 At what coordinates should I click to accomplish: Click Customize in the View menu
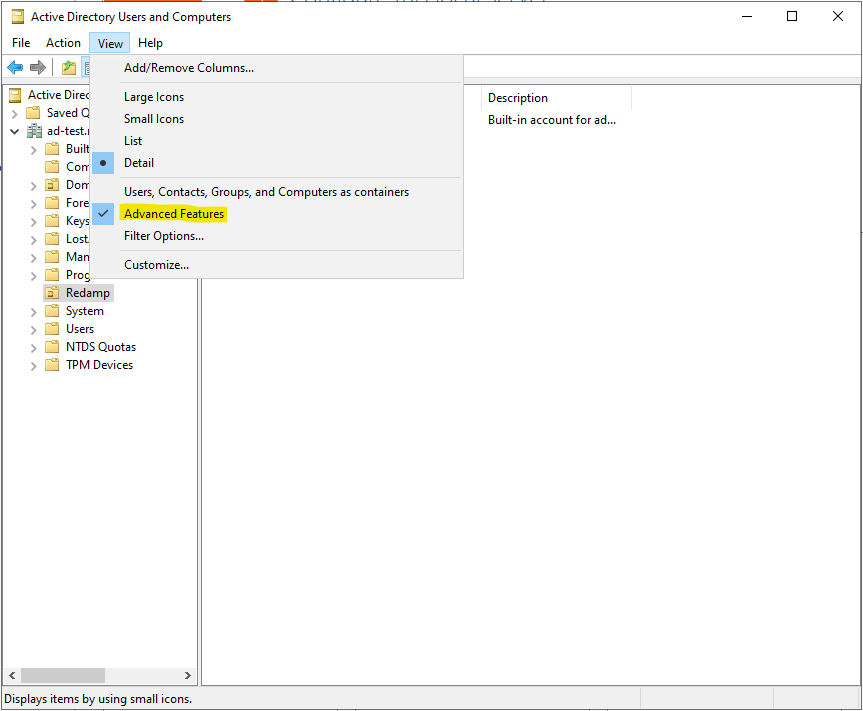click(x=156, y=265)
